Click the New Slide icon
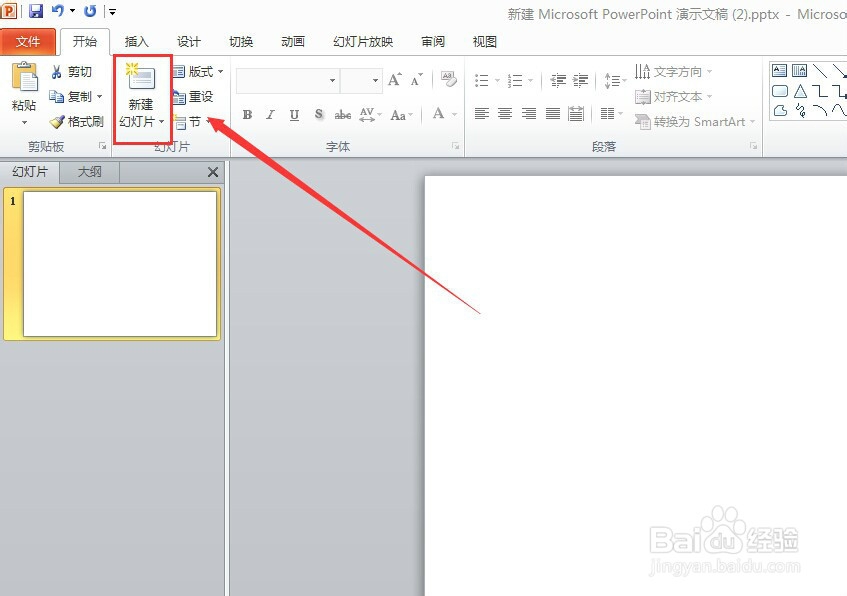847x596 pixels. click(140, 77)
